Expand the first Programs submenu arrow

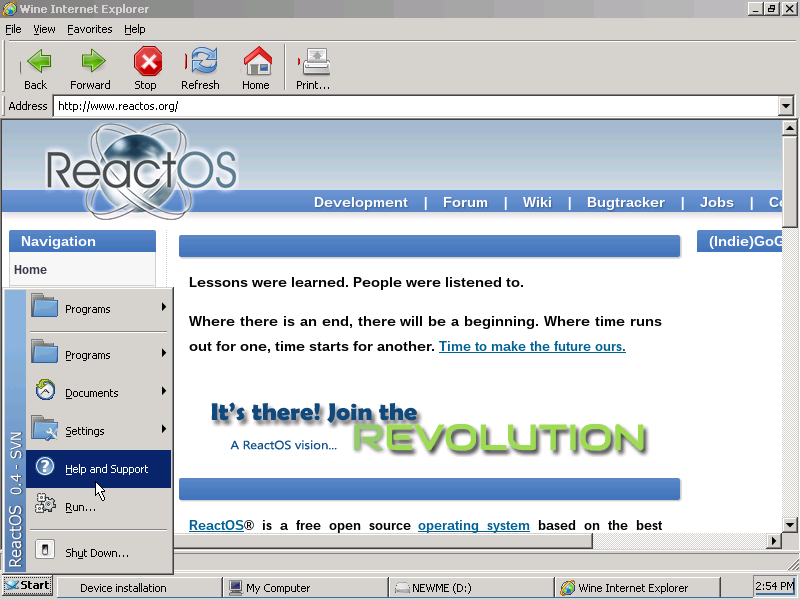(164, 307)
